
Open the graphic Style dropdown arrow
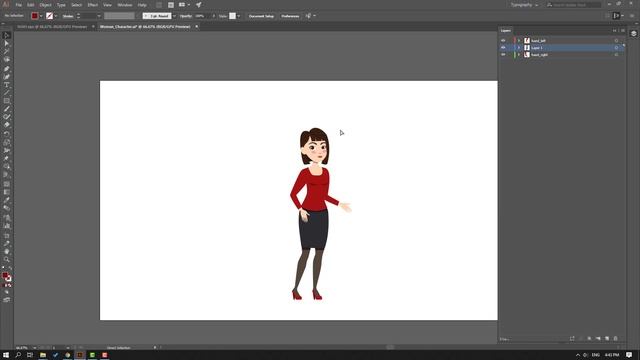click(239, 16)
